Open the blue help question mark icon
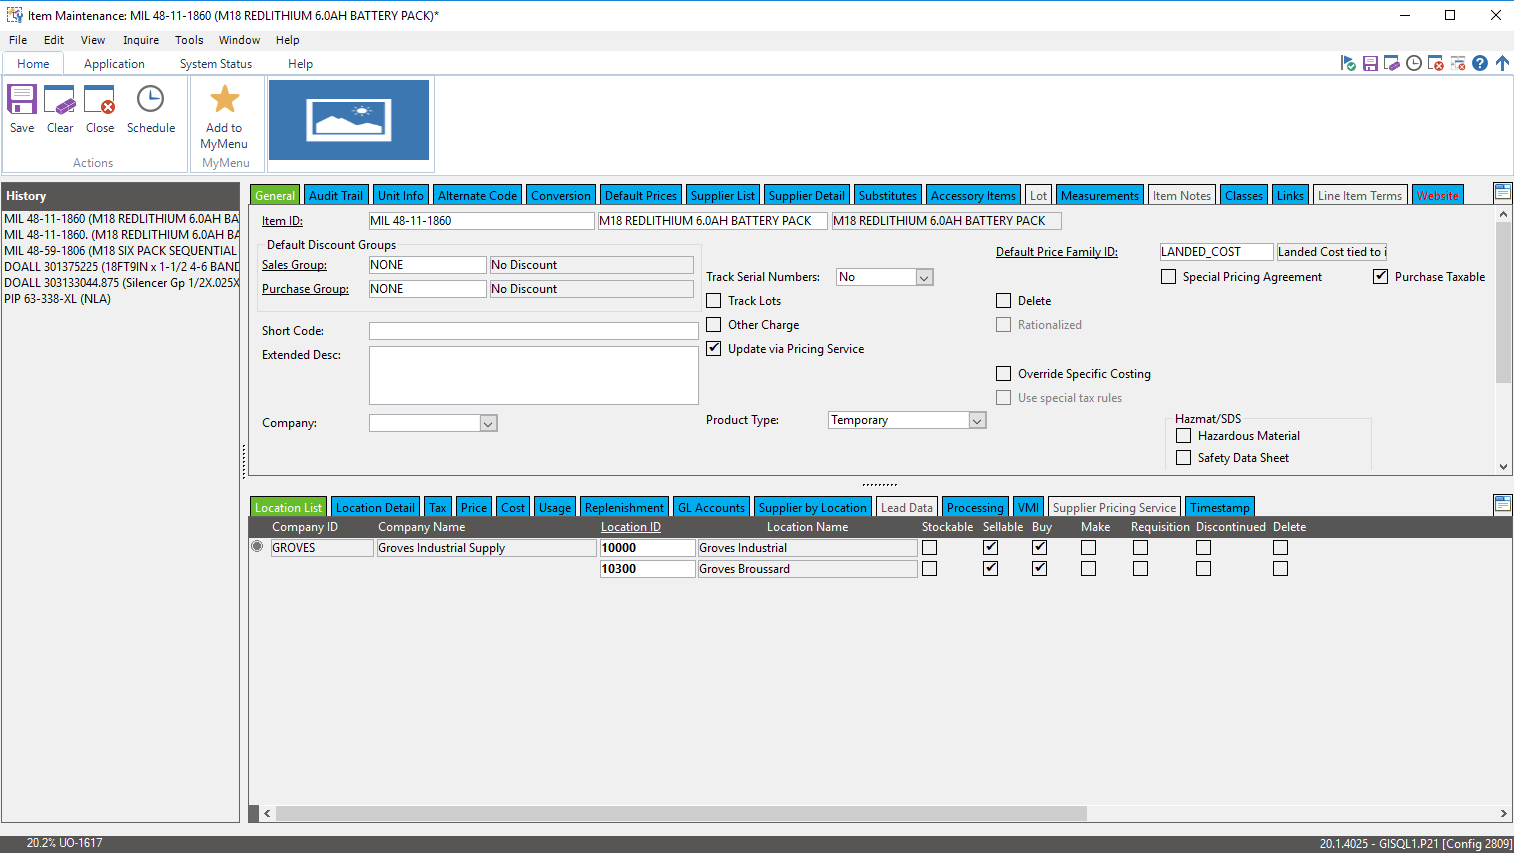 click(1480, 63)
